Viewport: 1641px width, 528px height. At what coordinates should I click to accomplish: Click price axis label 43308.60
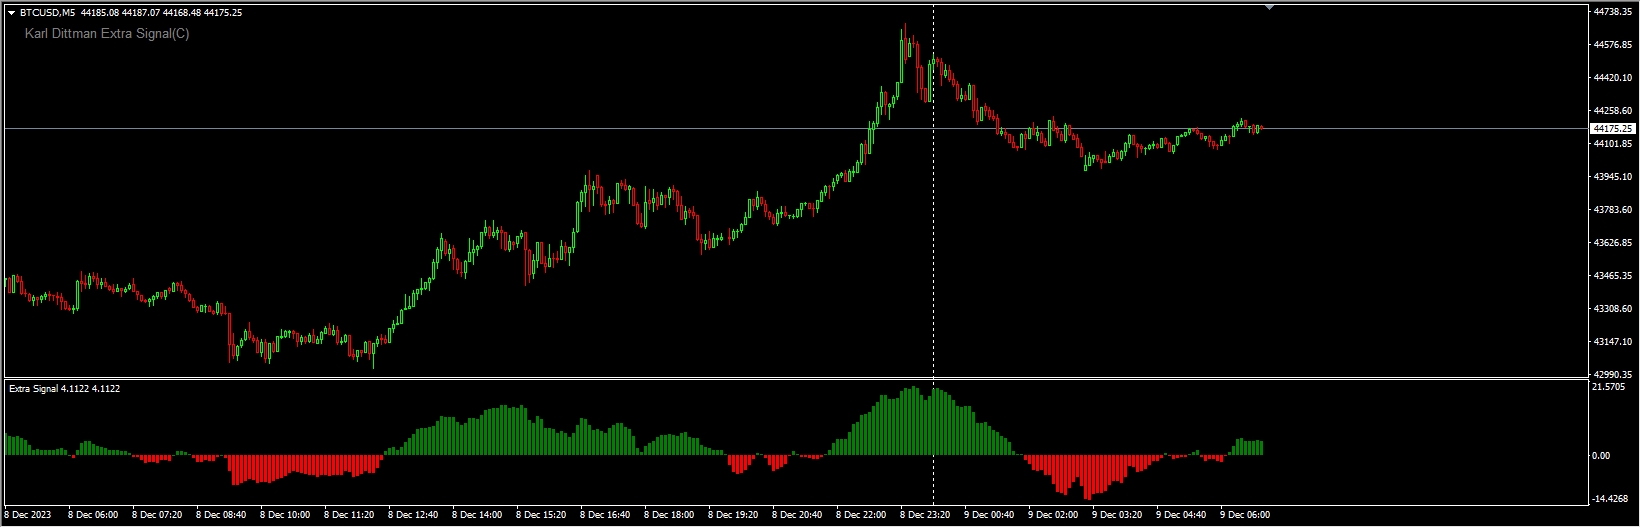(x=1612, y=309)
